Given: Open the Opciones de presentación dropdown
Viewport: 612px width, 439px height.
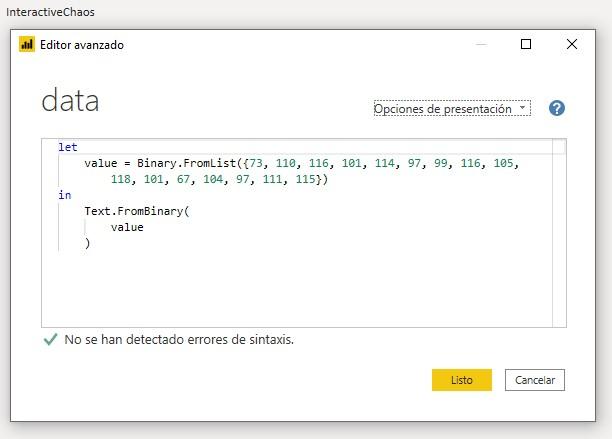Looking at the screenshot, I should tap(452, 108).
